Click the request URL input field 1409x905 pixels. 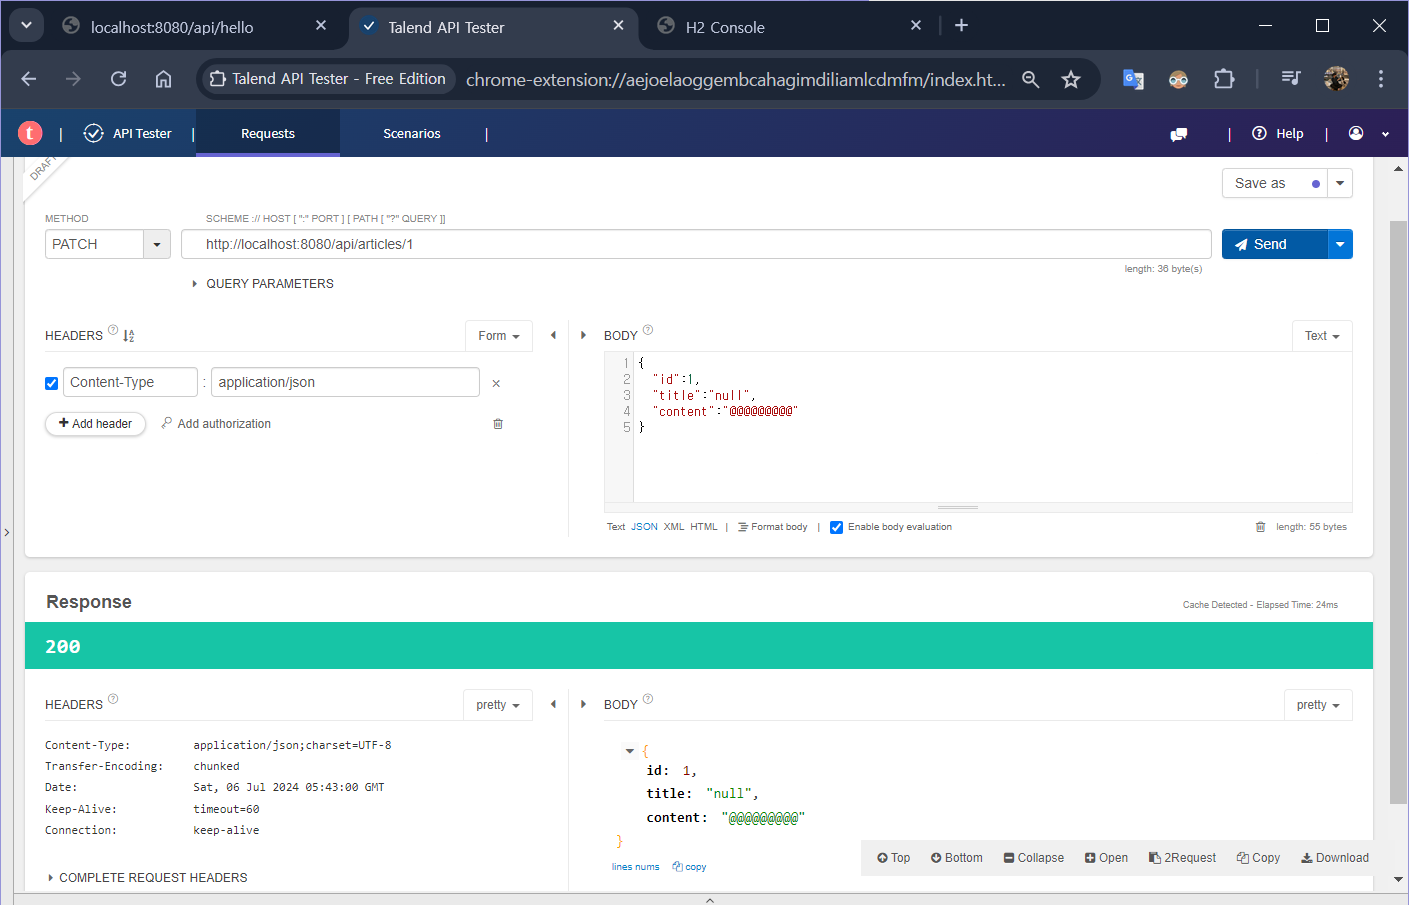(x=696, y=244)
